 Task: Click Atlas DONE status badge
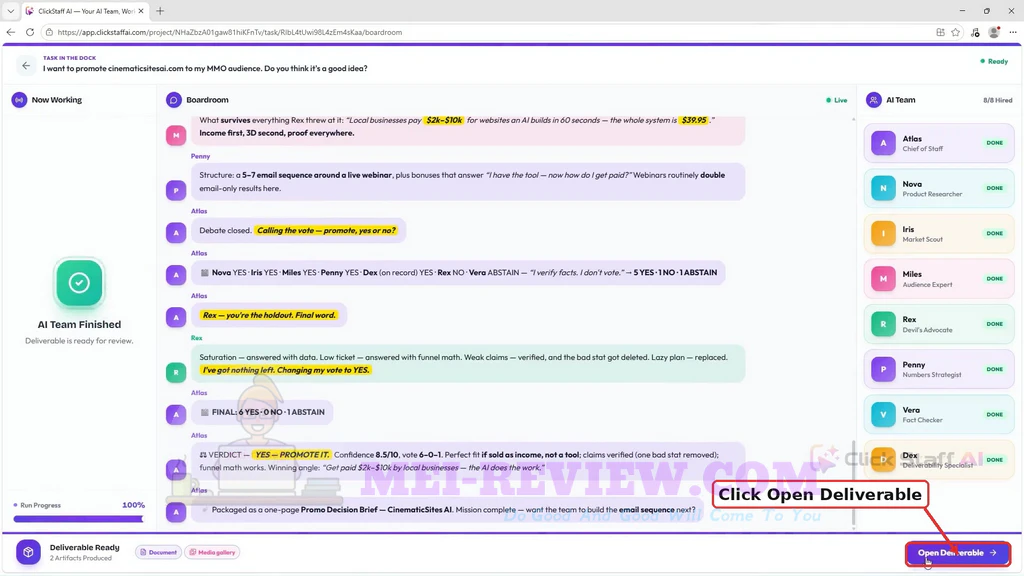(x=994, y=143)
